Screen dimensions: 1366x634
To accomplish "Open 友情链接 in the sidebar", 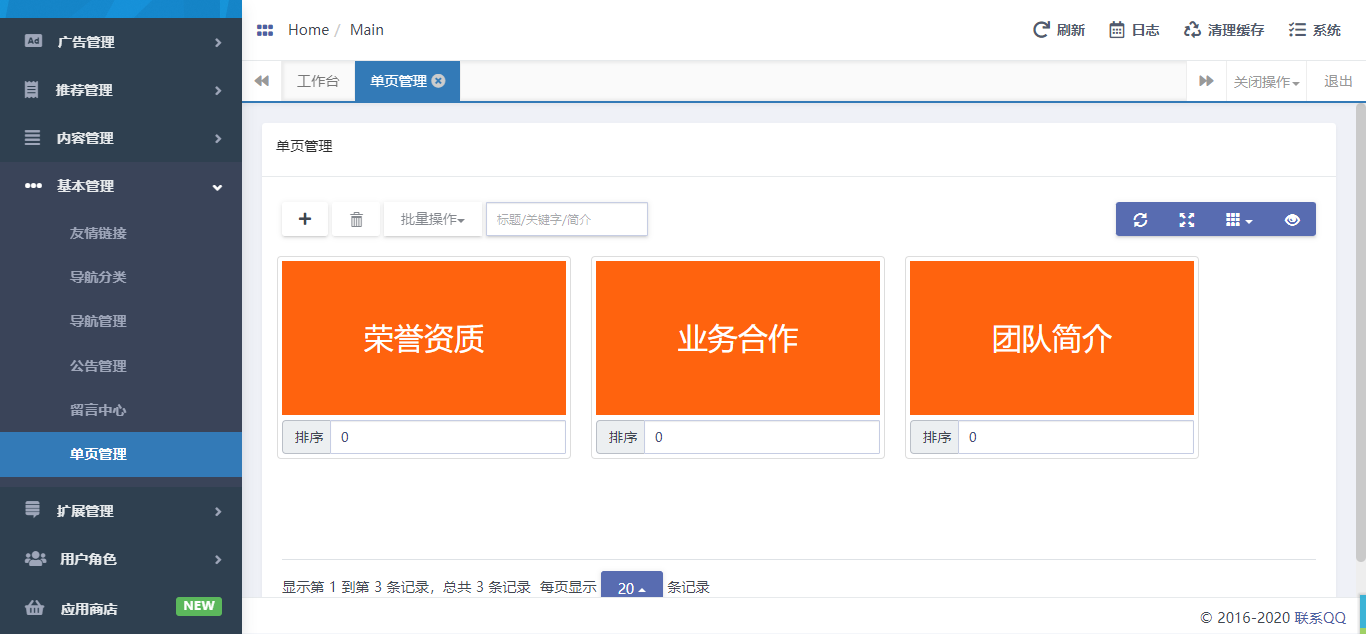I will [98, 233].
